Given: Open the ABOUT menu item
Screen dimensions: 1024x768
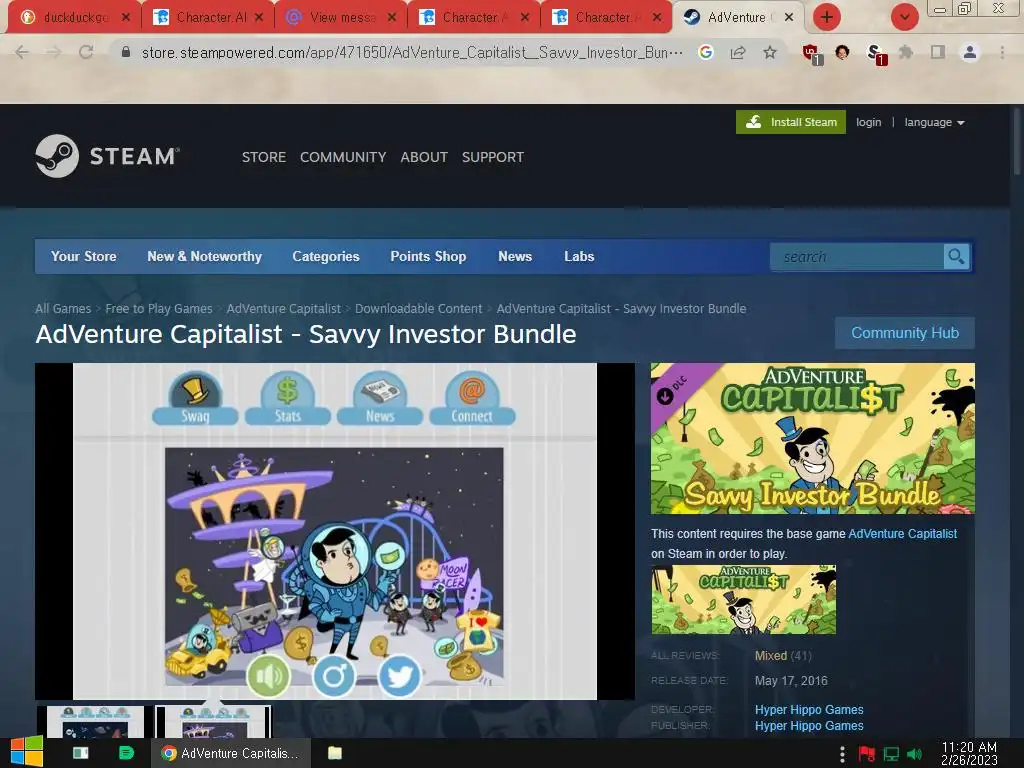Looking at the screenshot, I should [424, 157].
